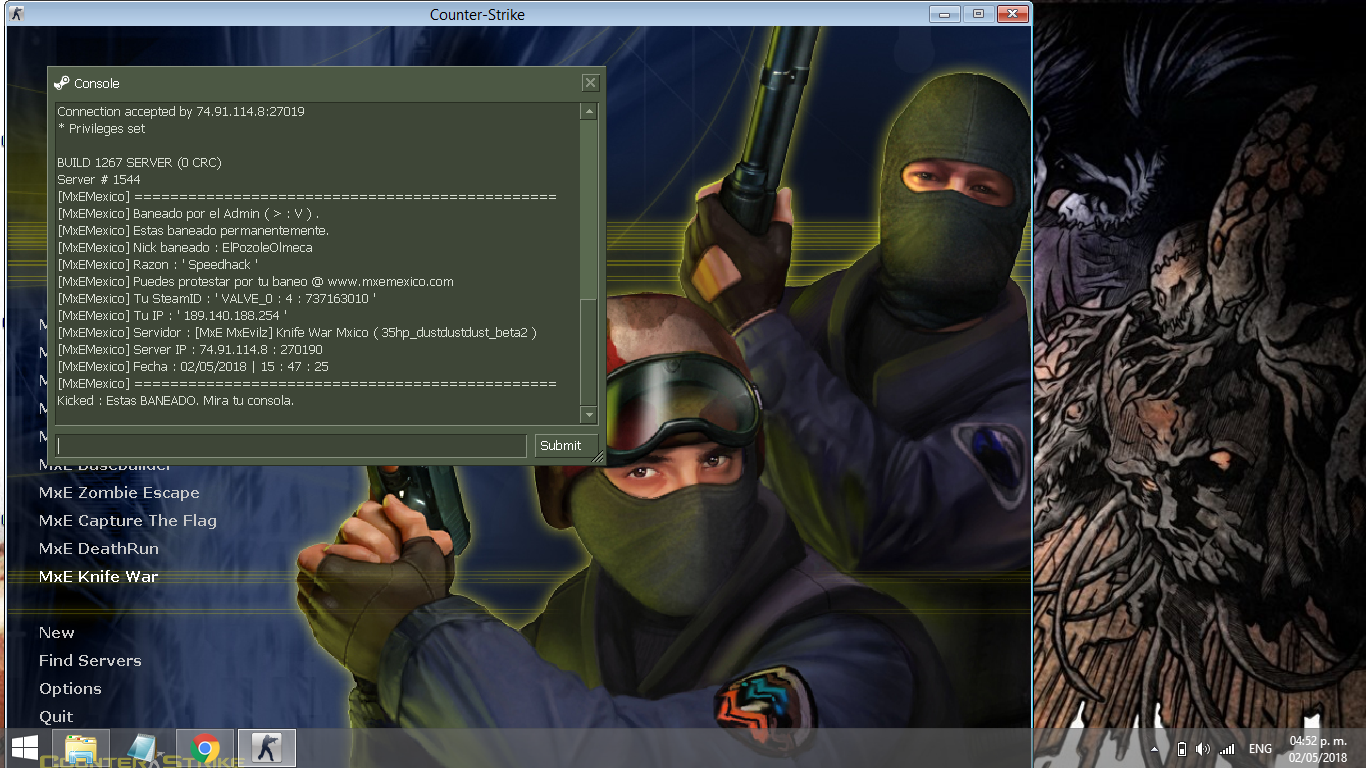Click the 'Fecha : 02/05/2018 | 15 : 47 : 25' line

[193, 367]
